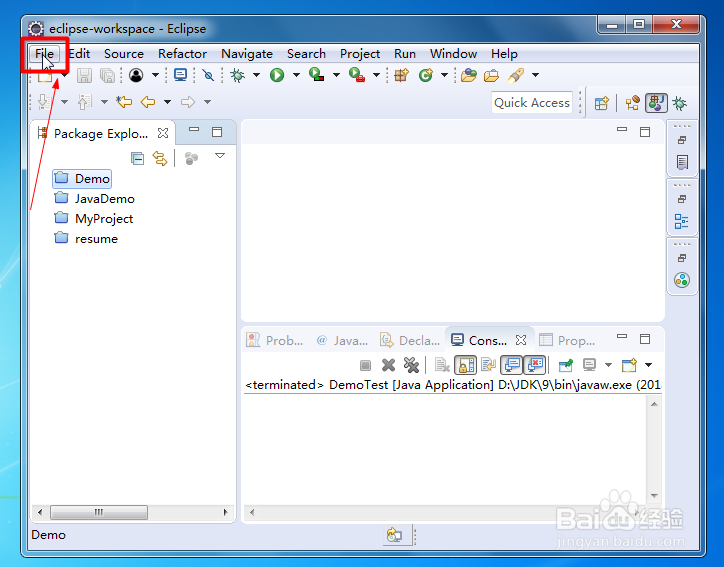
Task: Click Collapse All in Package Explorer
Action: tap(137, 158)
